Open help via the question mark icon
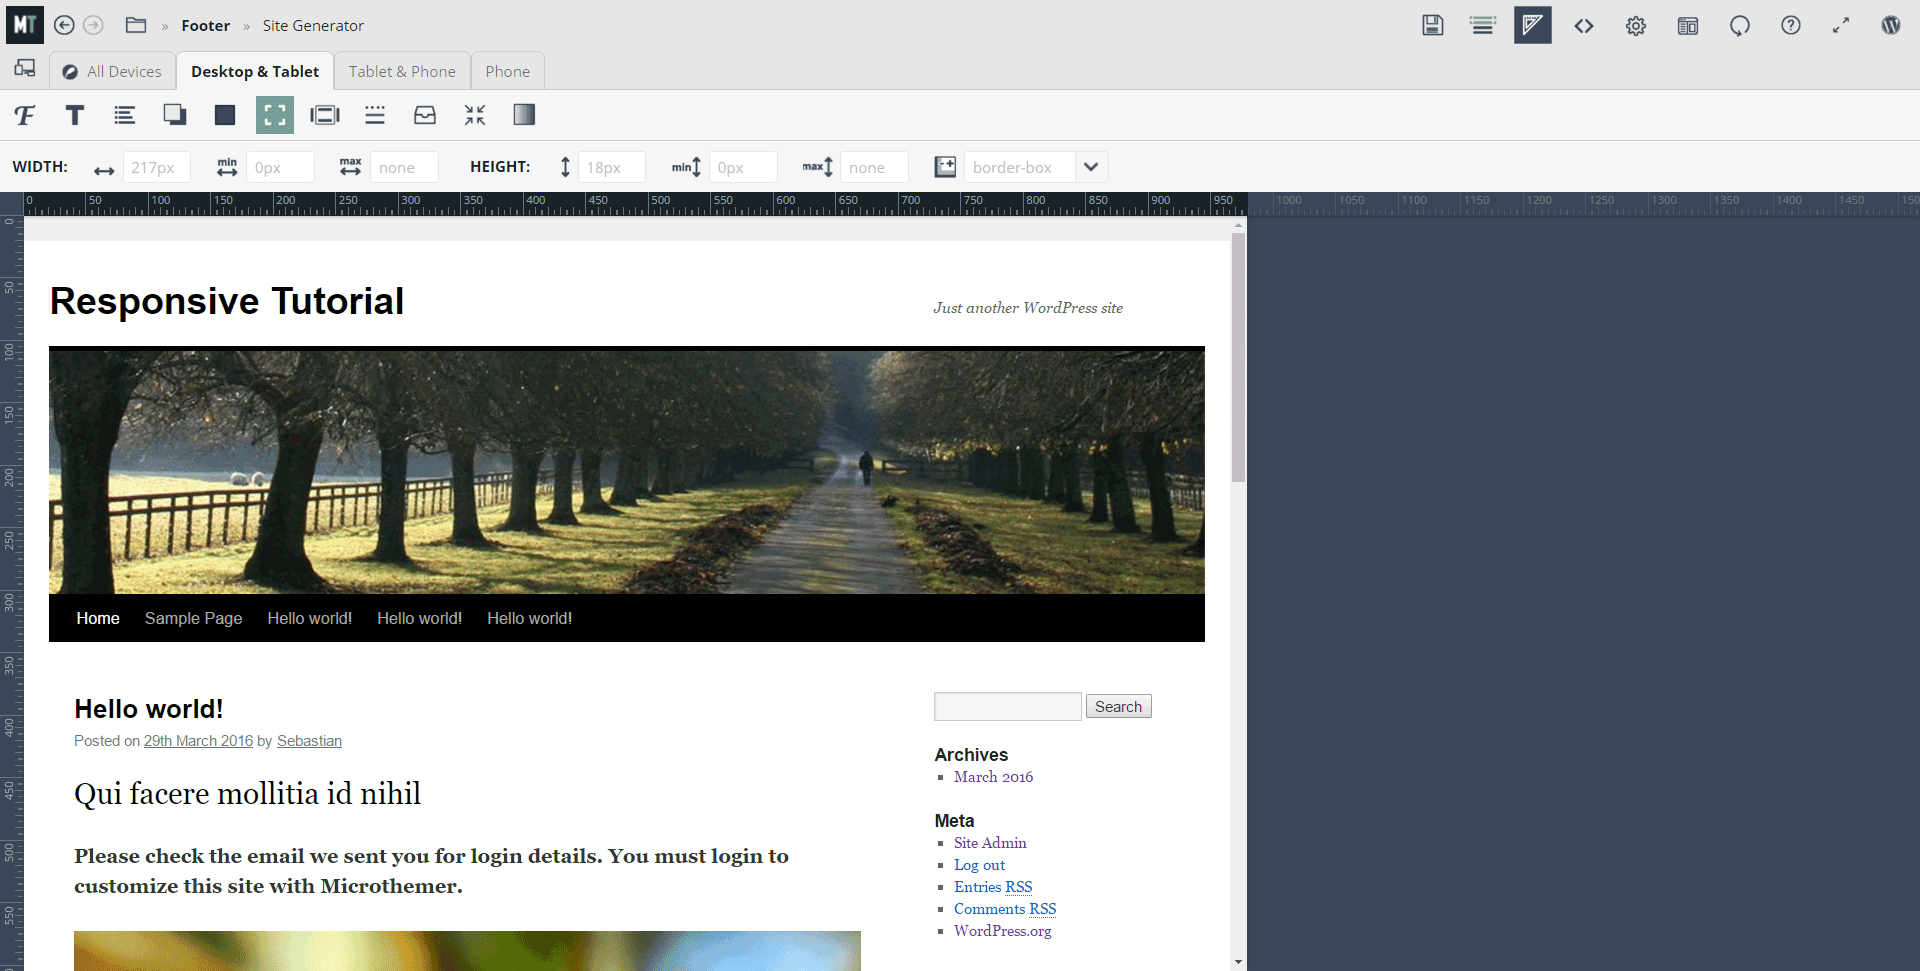Image resolution: width=1920 pixels, height=971 pixels. 1790,25
